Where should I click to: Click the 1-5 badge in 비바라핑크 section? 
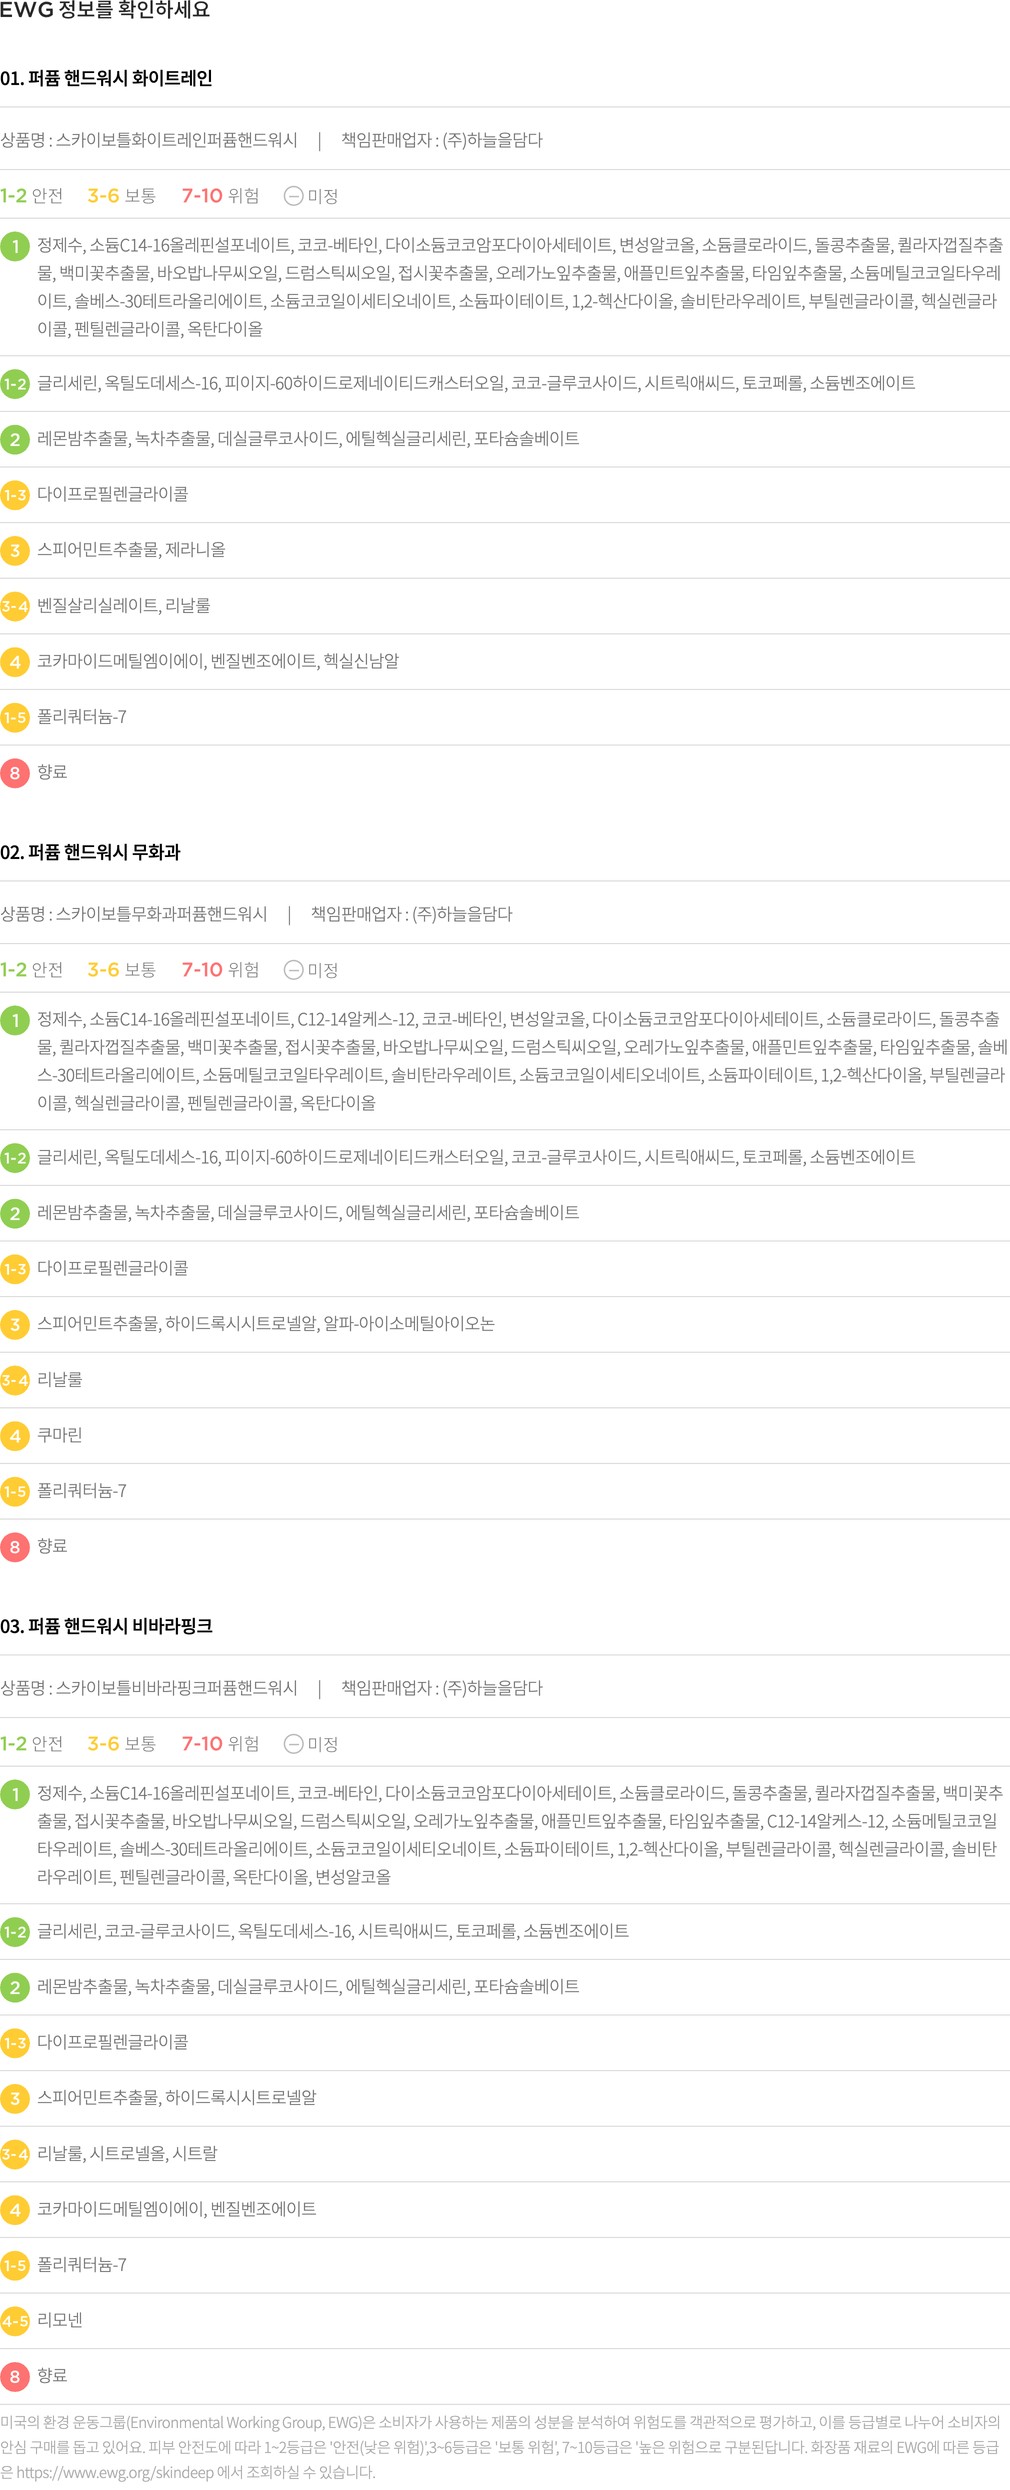[15, 2265]
